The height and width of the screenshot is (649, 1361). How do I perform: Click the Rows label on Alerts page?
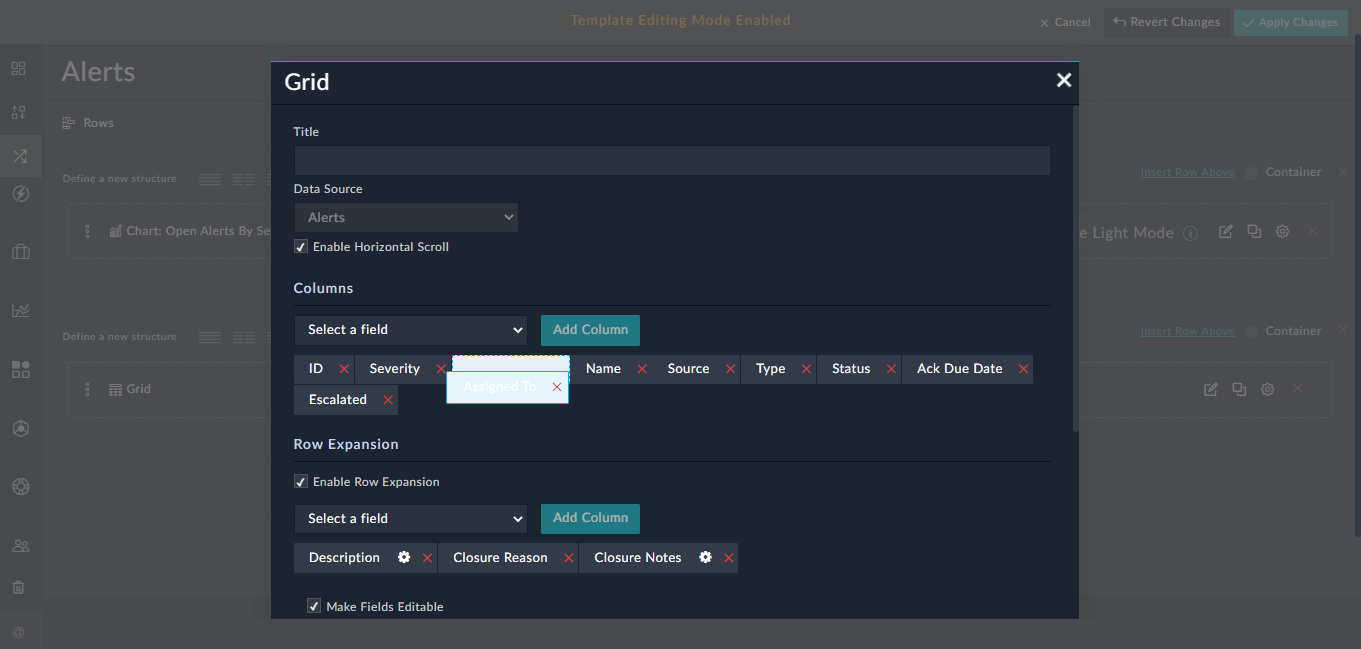coord(98,123)
